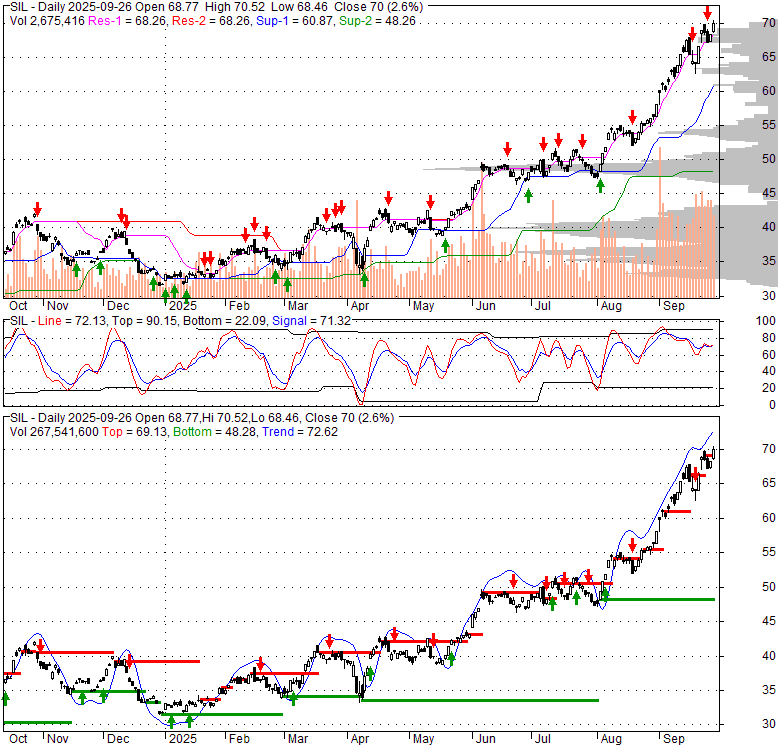
Task: Click 'Trend = 72.62' in bottom chart
Action: pos(300,432)
